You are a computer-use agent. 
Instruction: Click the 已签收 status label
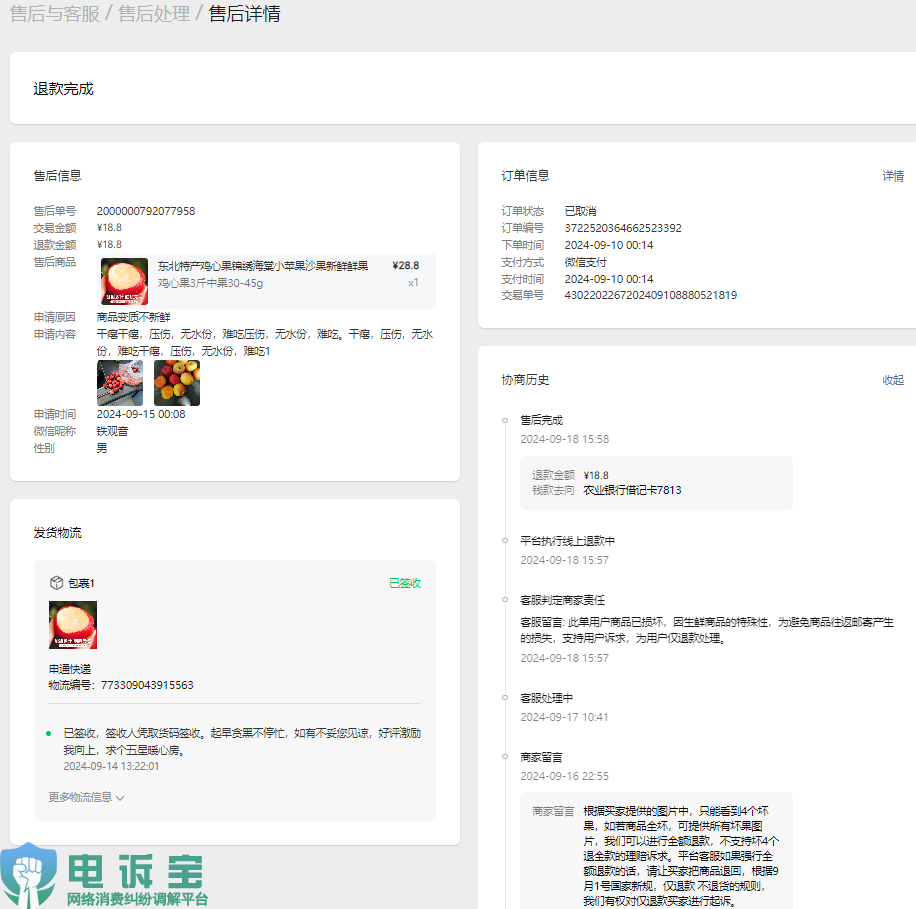click(405, 583)
